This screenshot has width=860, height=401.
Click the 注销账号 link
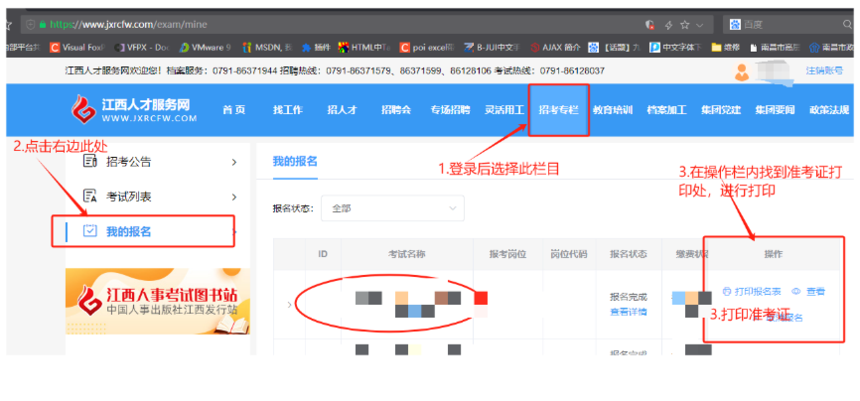coord(824,70)
